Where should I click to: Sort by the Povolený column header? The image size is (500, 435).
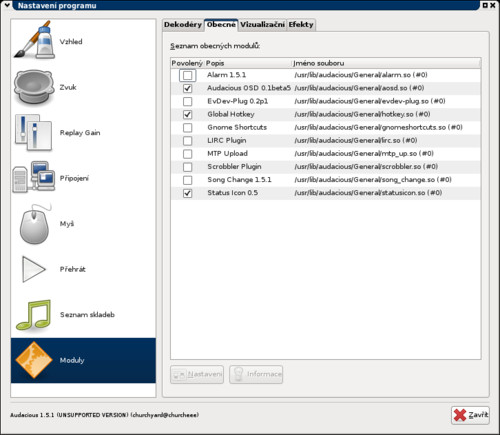pos(187,63)
